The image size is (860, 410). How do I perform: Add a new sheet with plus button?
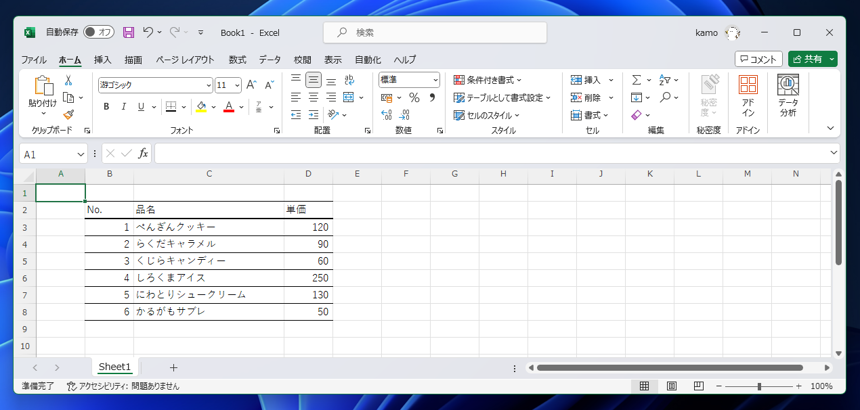[173, 367]
